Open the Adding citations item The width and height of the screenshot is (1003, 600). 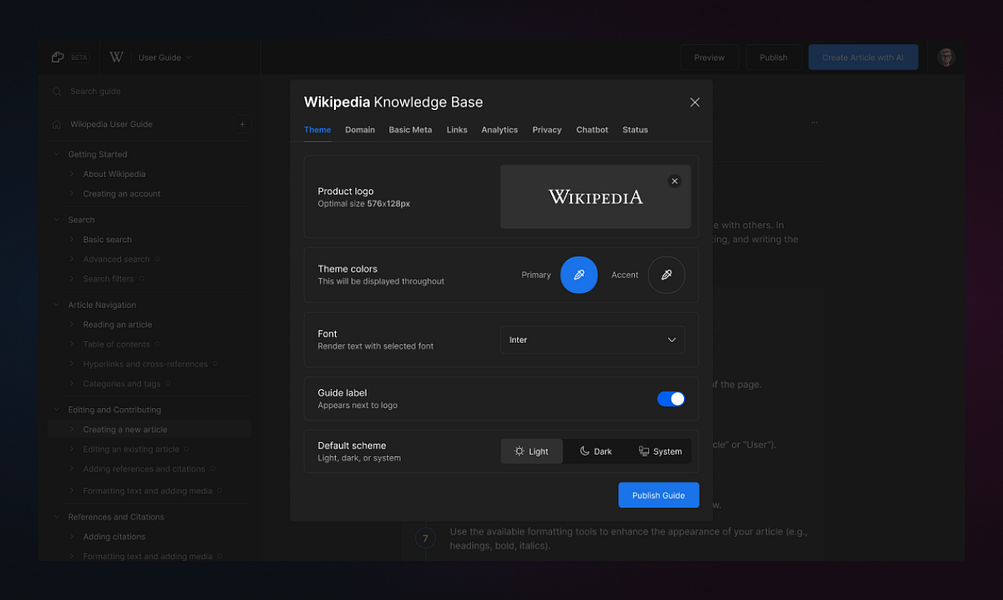tap(114, 537)
